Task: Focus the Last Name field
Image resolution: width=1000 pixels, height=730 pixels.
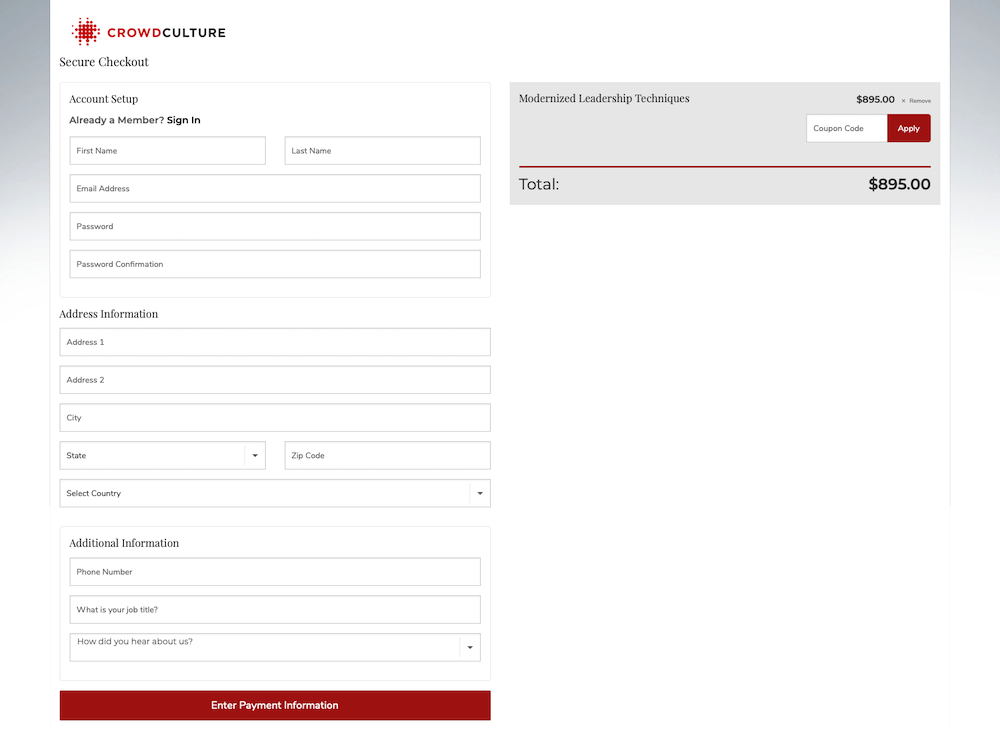Action: (x=383, y=150)
